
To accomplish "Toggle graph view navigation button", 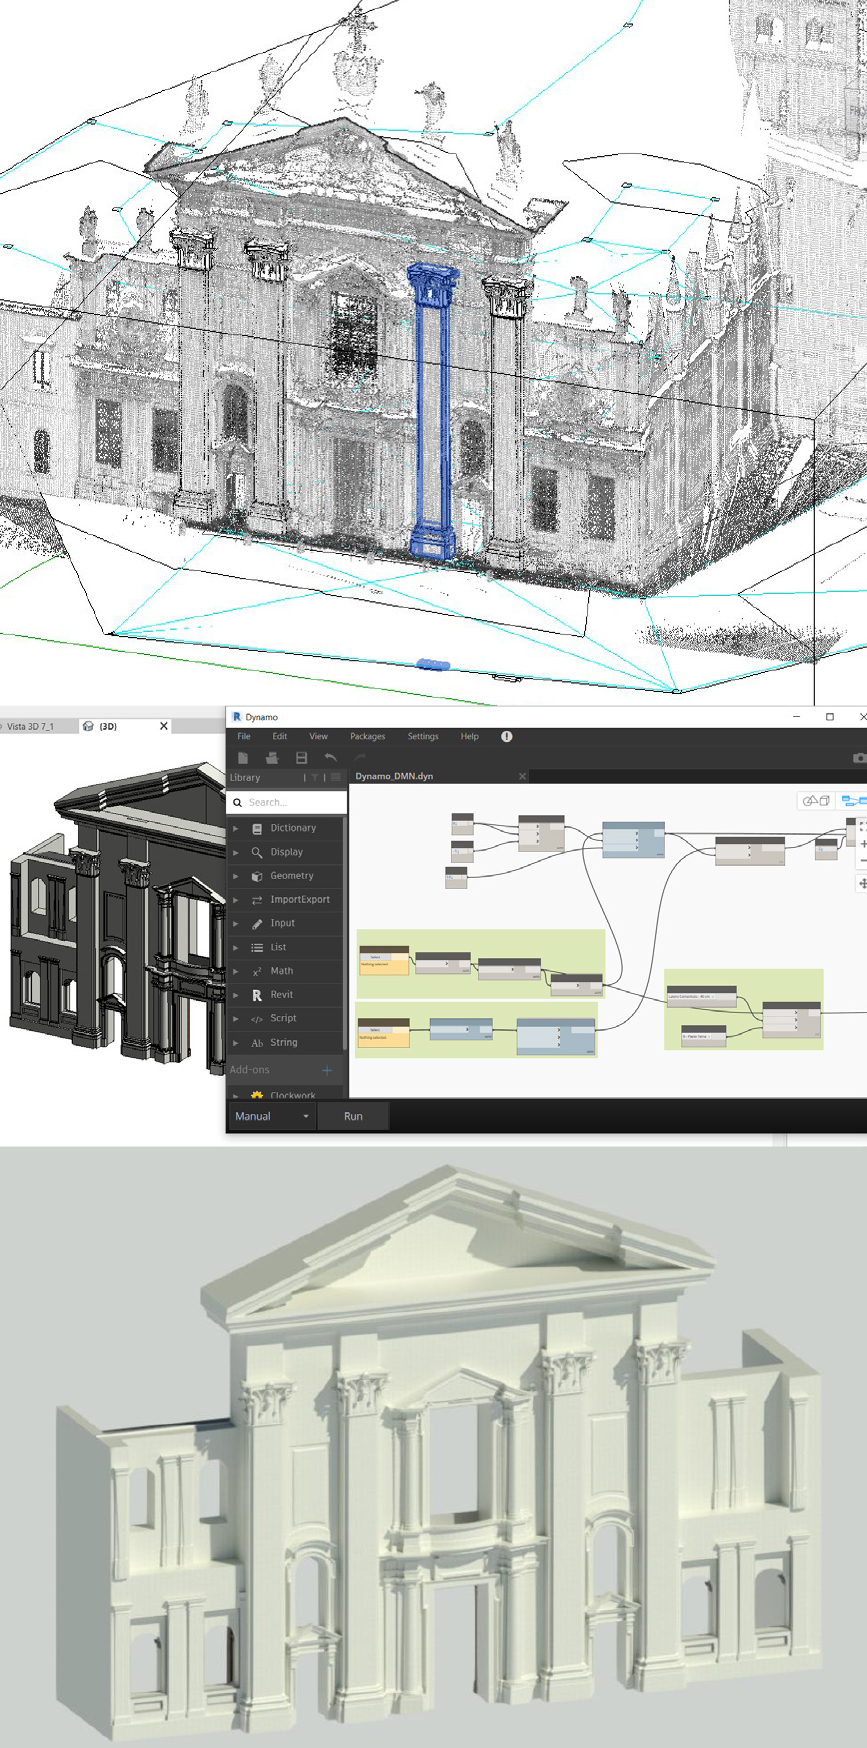I will tap(854, 800).
